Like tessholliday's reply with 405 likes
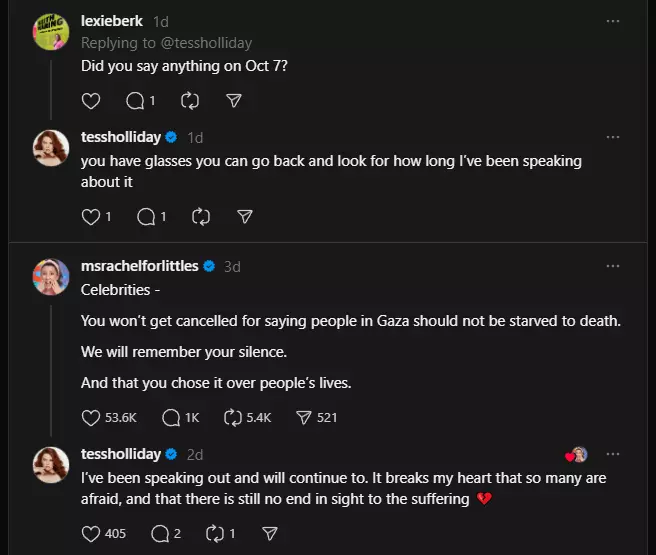 pos(104,534)
